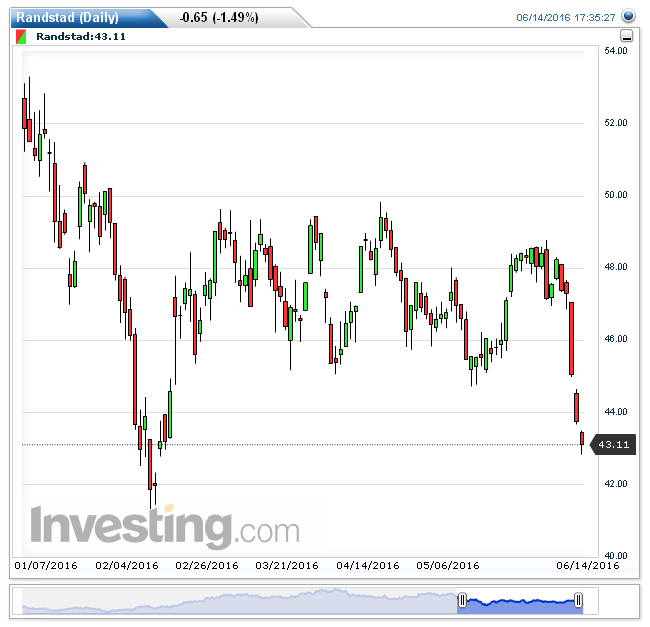Click the 02/04/2016 date label
This screenshot has width=650, height=627.
(127, 566)
